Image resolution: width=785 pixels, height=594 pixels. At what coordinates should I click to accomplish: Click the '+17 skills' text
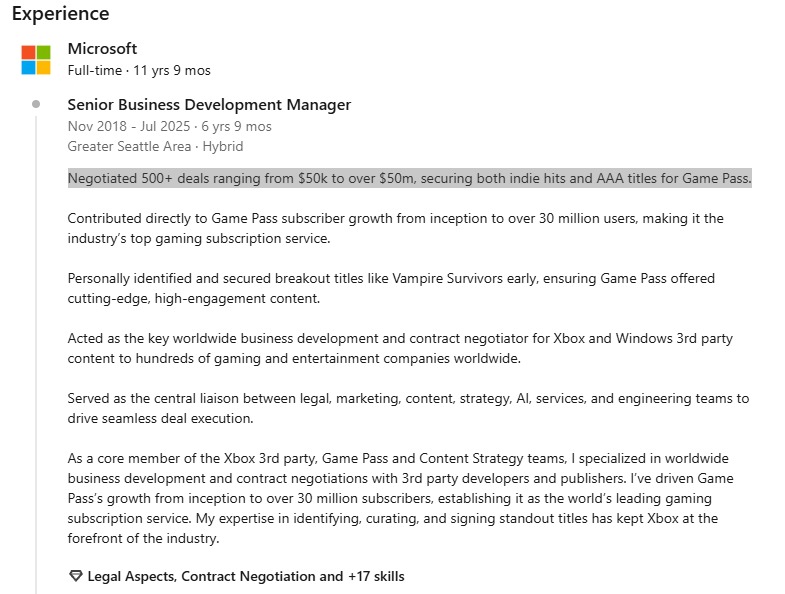(x=376, y=576)
